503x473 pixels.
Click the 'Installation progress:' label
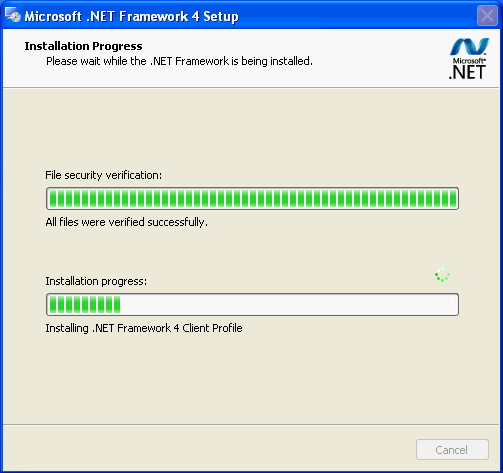point(96,281)
